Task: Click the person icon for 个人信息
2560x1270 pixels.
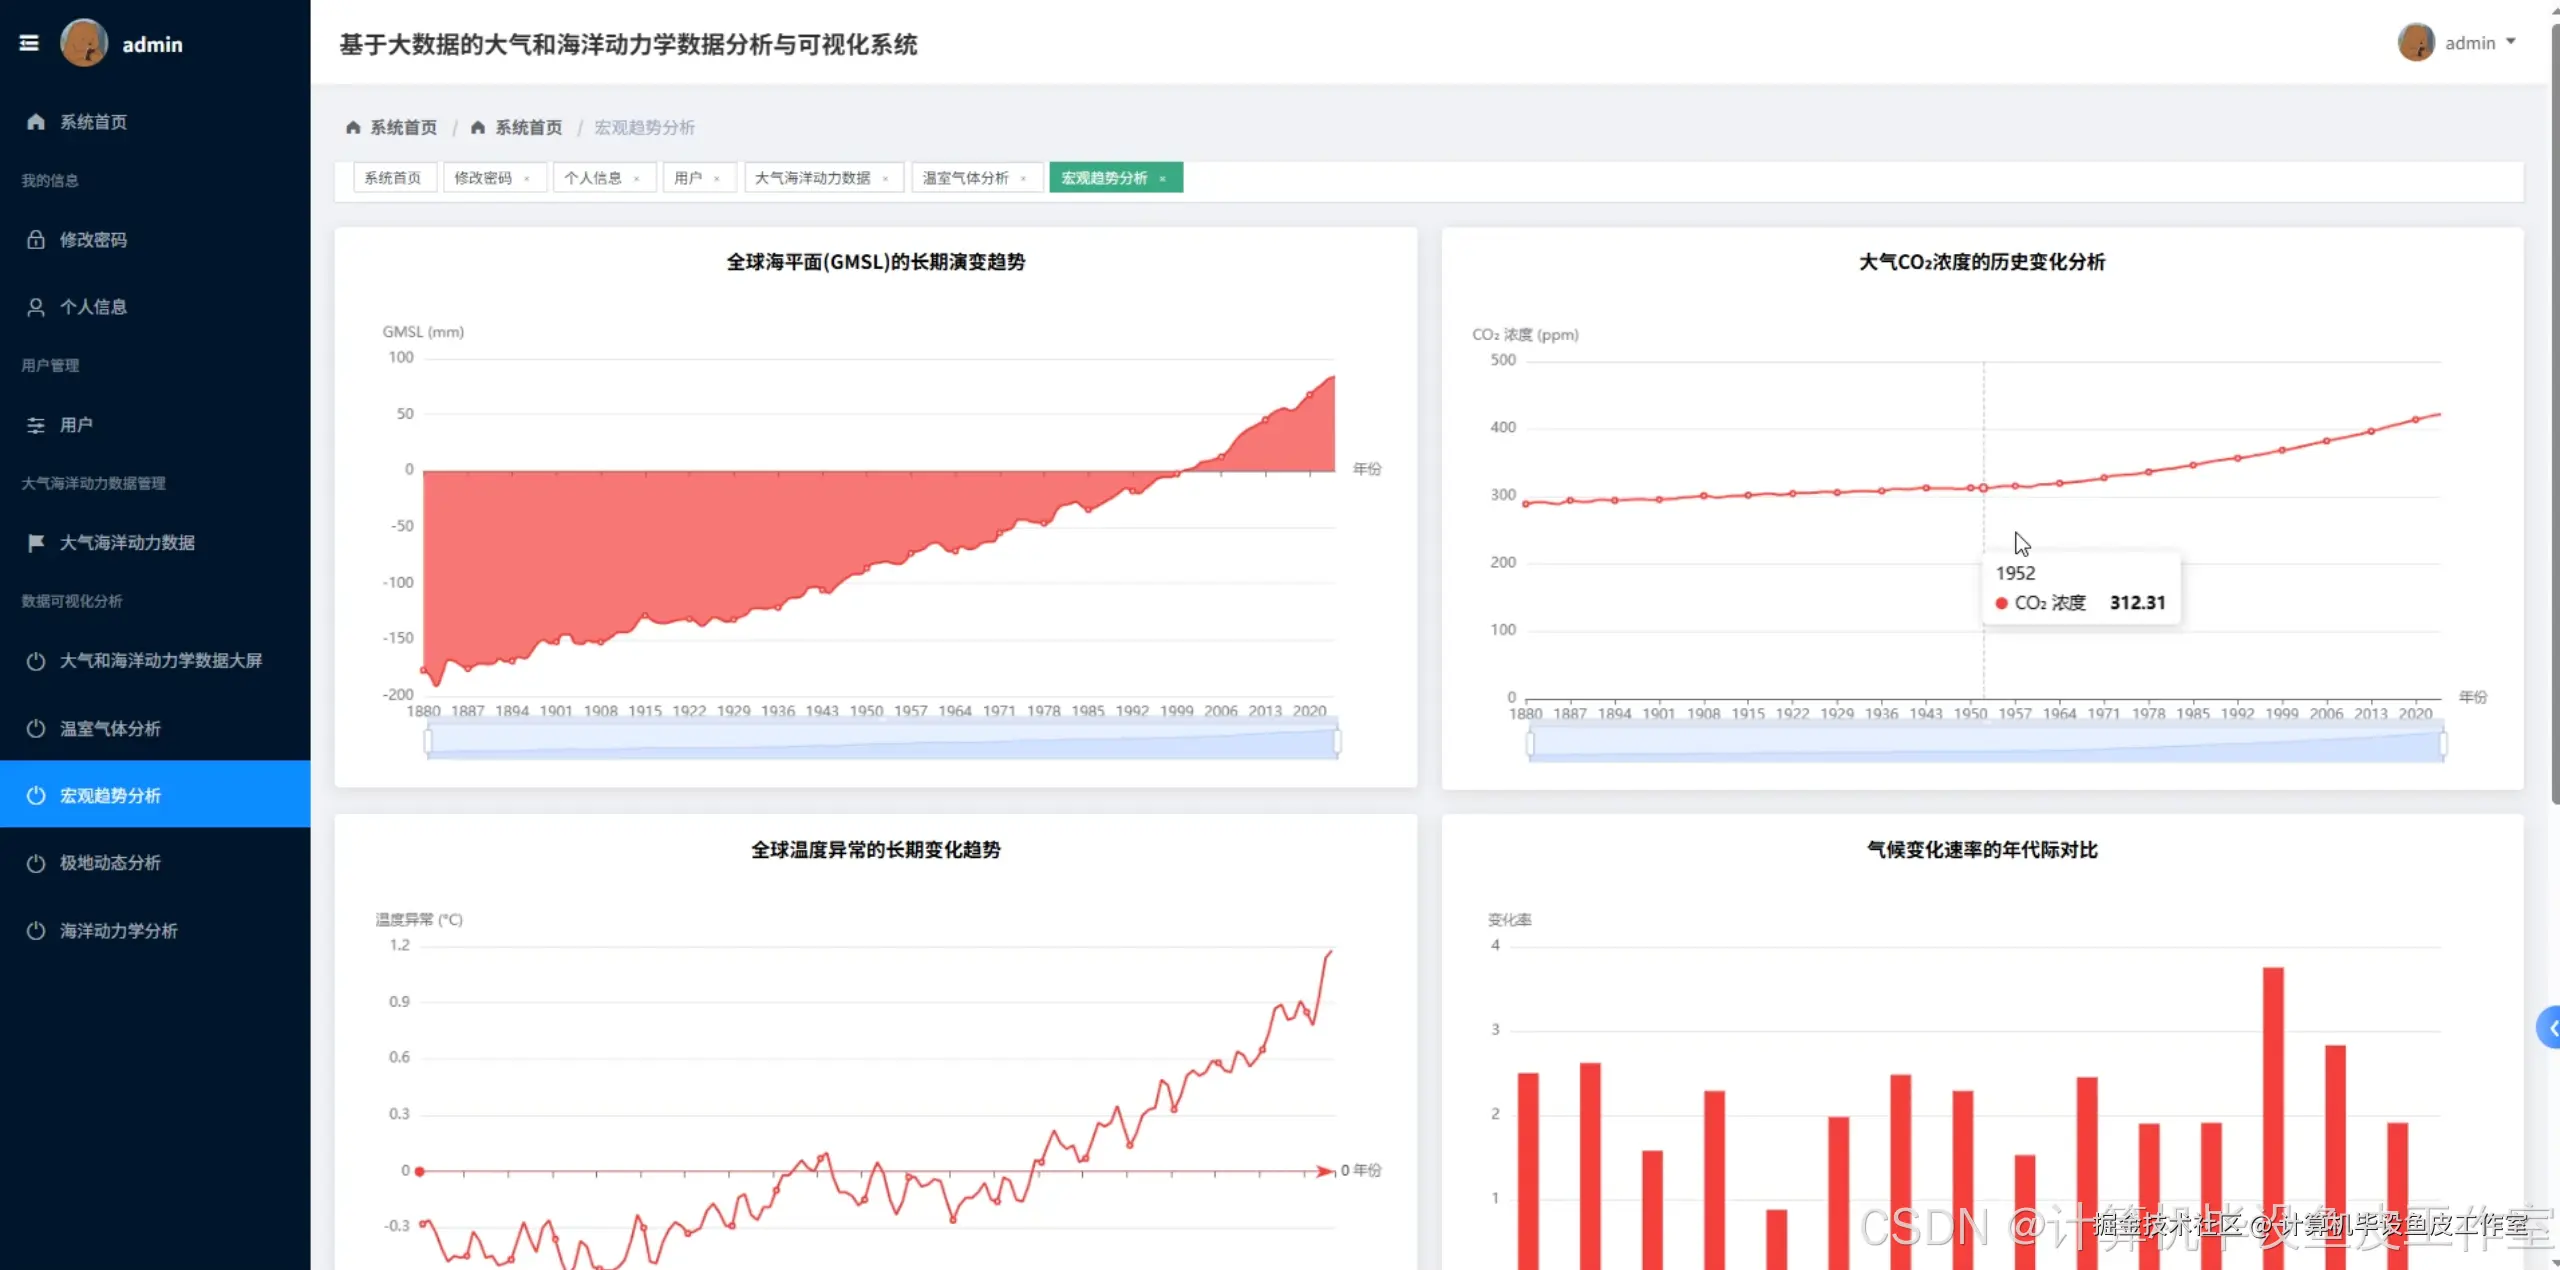Action: click(36, 307)
